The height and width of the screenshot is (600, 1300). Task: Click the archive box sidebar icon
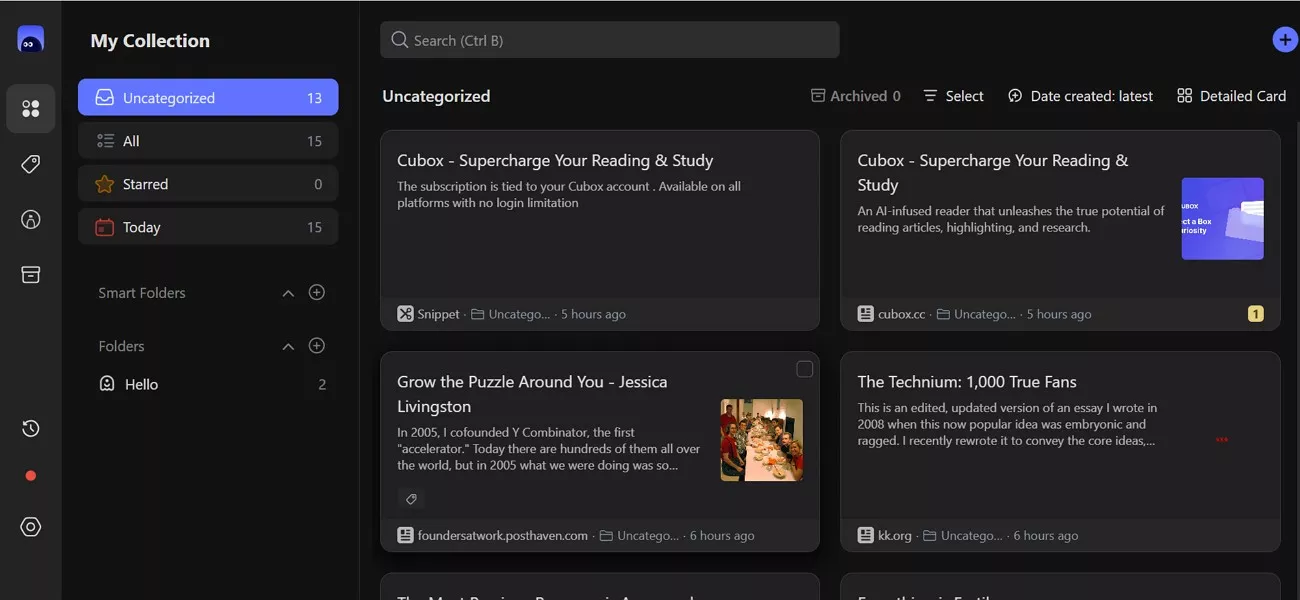point(31,275)
